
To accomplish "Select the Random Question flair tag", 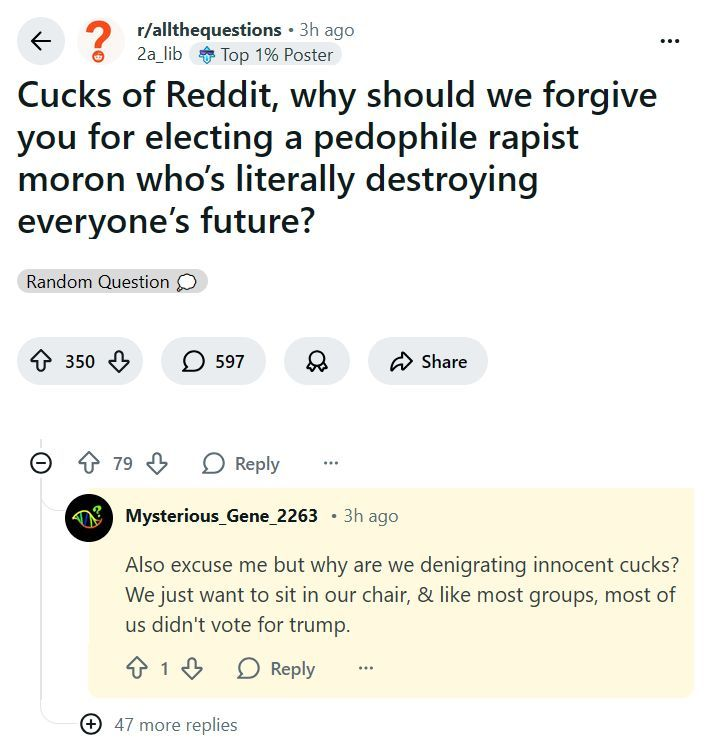I will (112, 281).
